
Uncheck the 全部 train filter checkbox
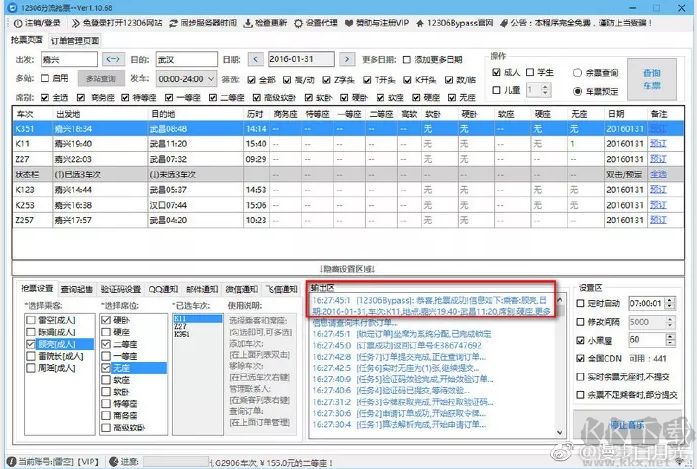click(252, 80)
